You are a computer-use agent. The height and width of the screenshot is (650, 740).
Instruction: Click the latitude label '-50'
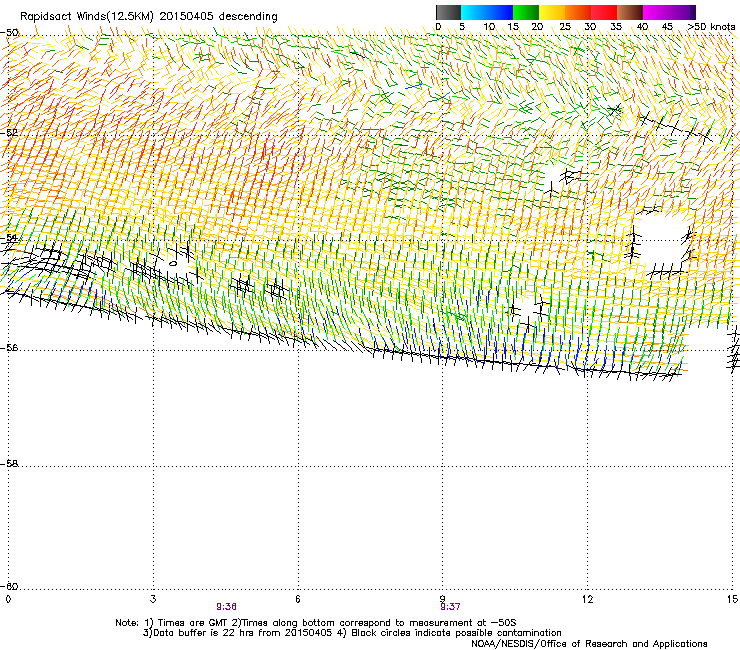pos(9,33)
